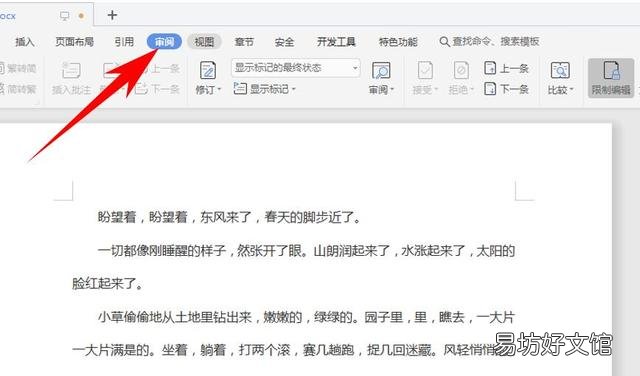This screenshot has width=640, height=376.
Task: Expand the 修订 dropdown arrow
Action: point(219,89)
